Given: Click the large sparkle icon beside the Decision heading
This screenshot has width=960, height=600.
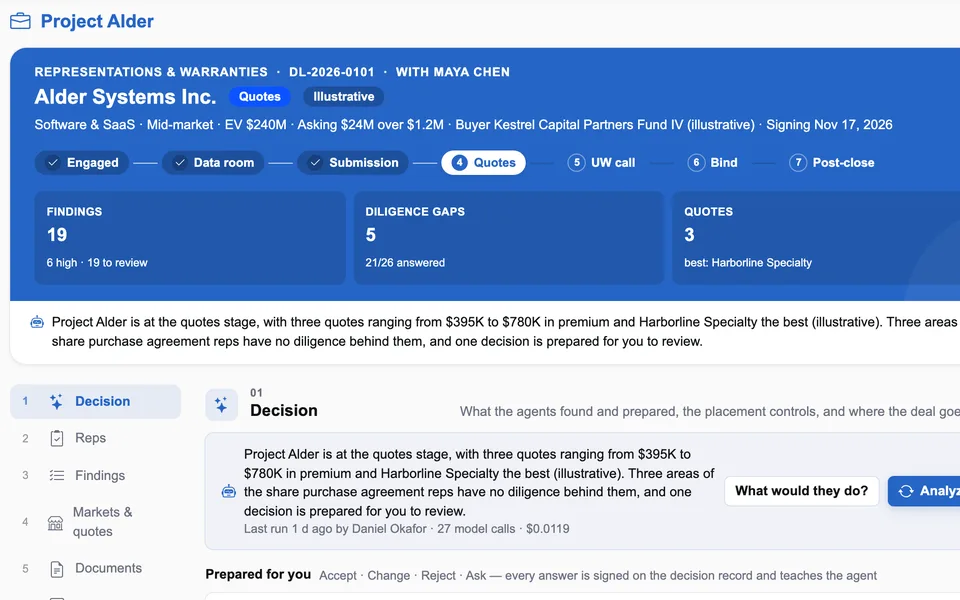Looking at the screenshot, I should (x=221, y=405).
